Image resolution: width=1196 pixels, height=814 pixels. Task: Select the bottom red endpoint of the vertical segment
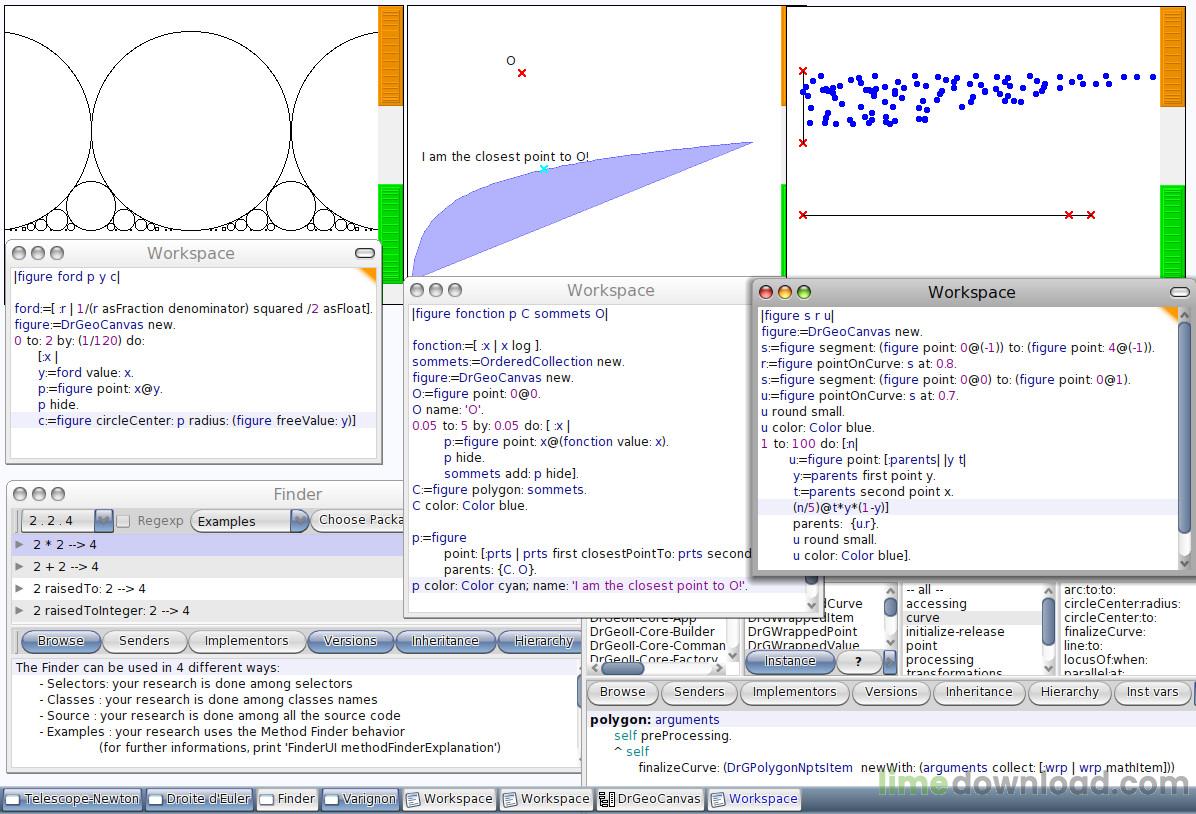pyautogui.click(x=802, y=143)
